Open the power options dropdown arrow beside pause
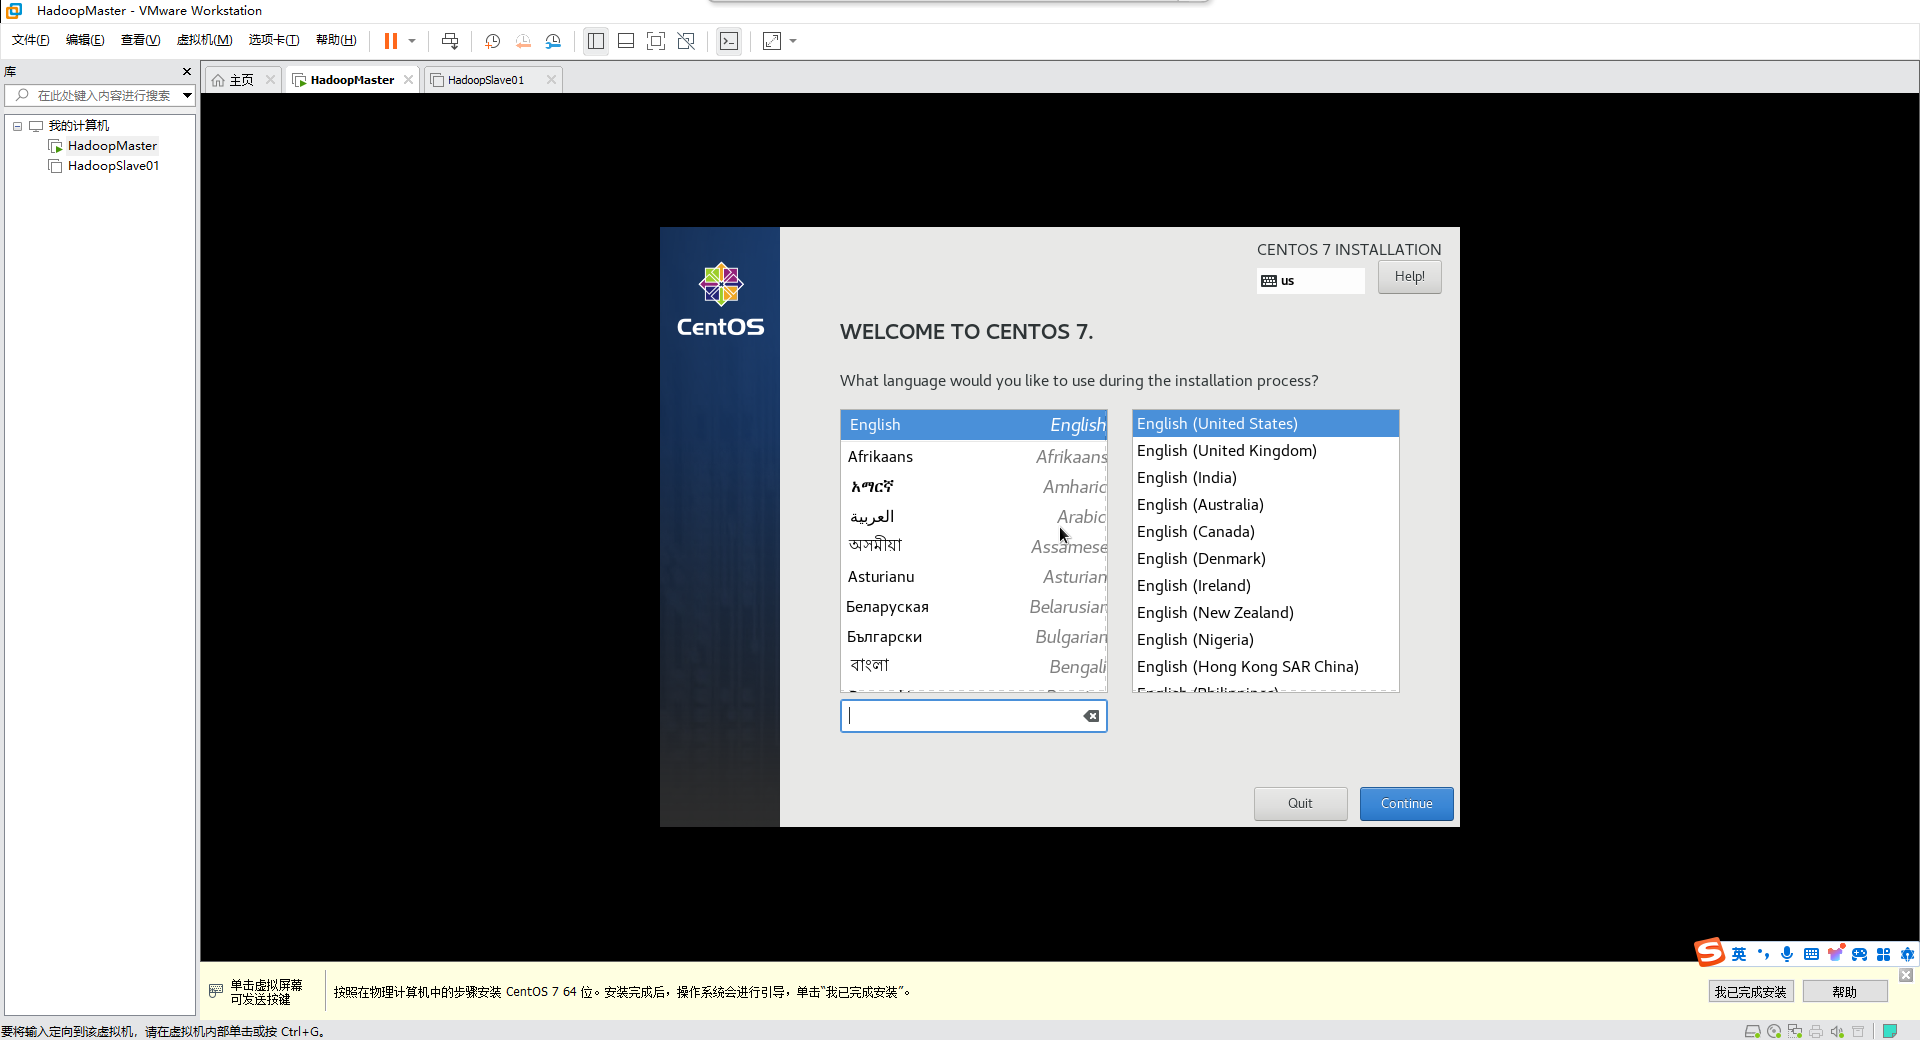Screen dimensions: 1920x1040 point(412,41)
